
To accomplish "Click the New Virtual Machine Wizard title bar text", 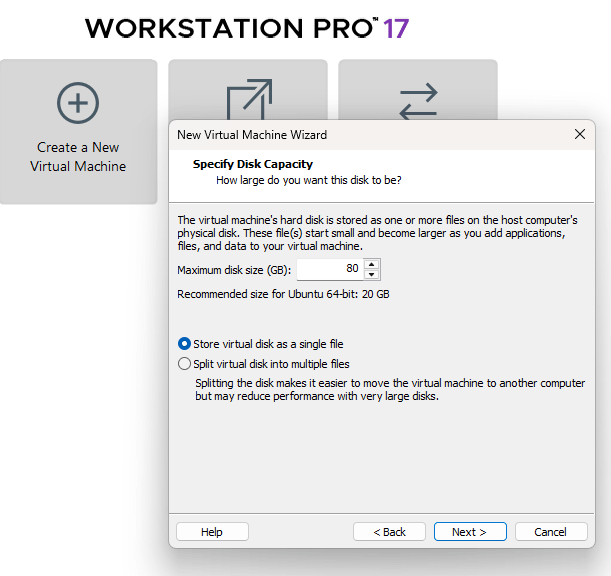I will click(x=252, y=135).
